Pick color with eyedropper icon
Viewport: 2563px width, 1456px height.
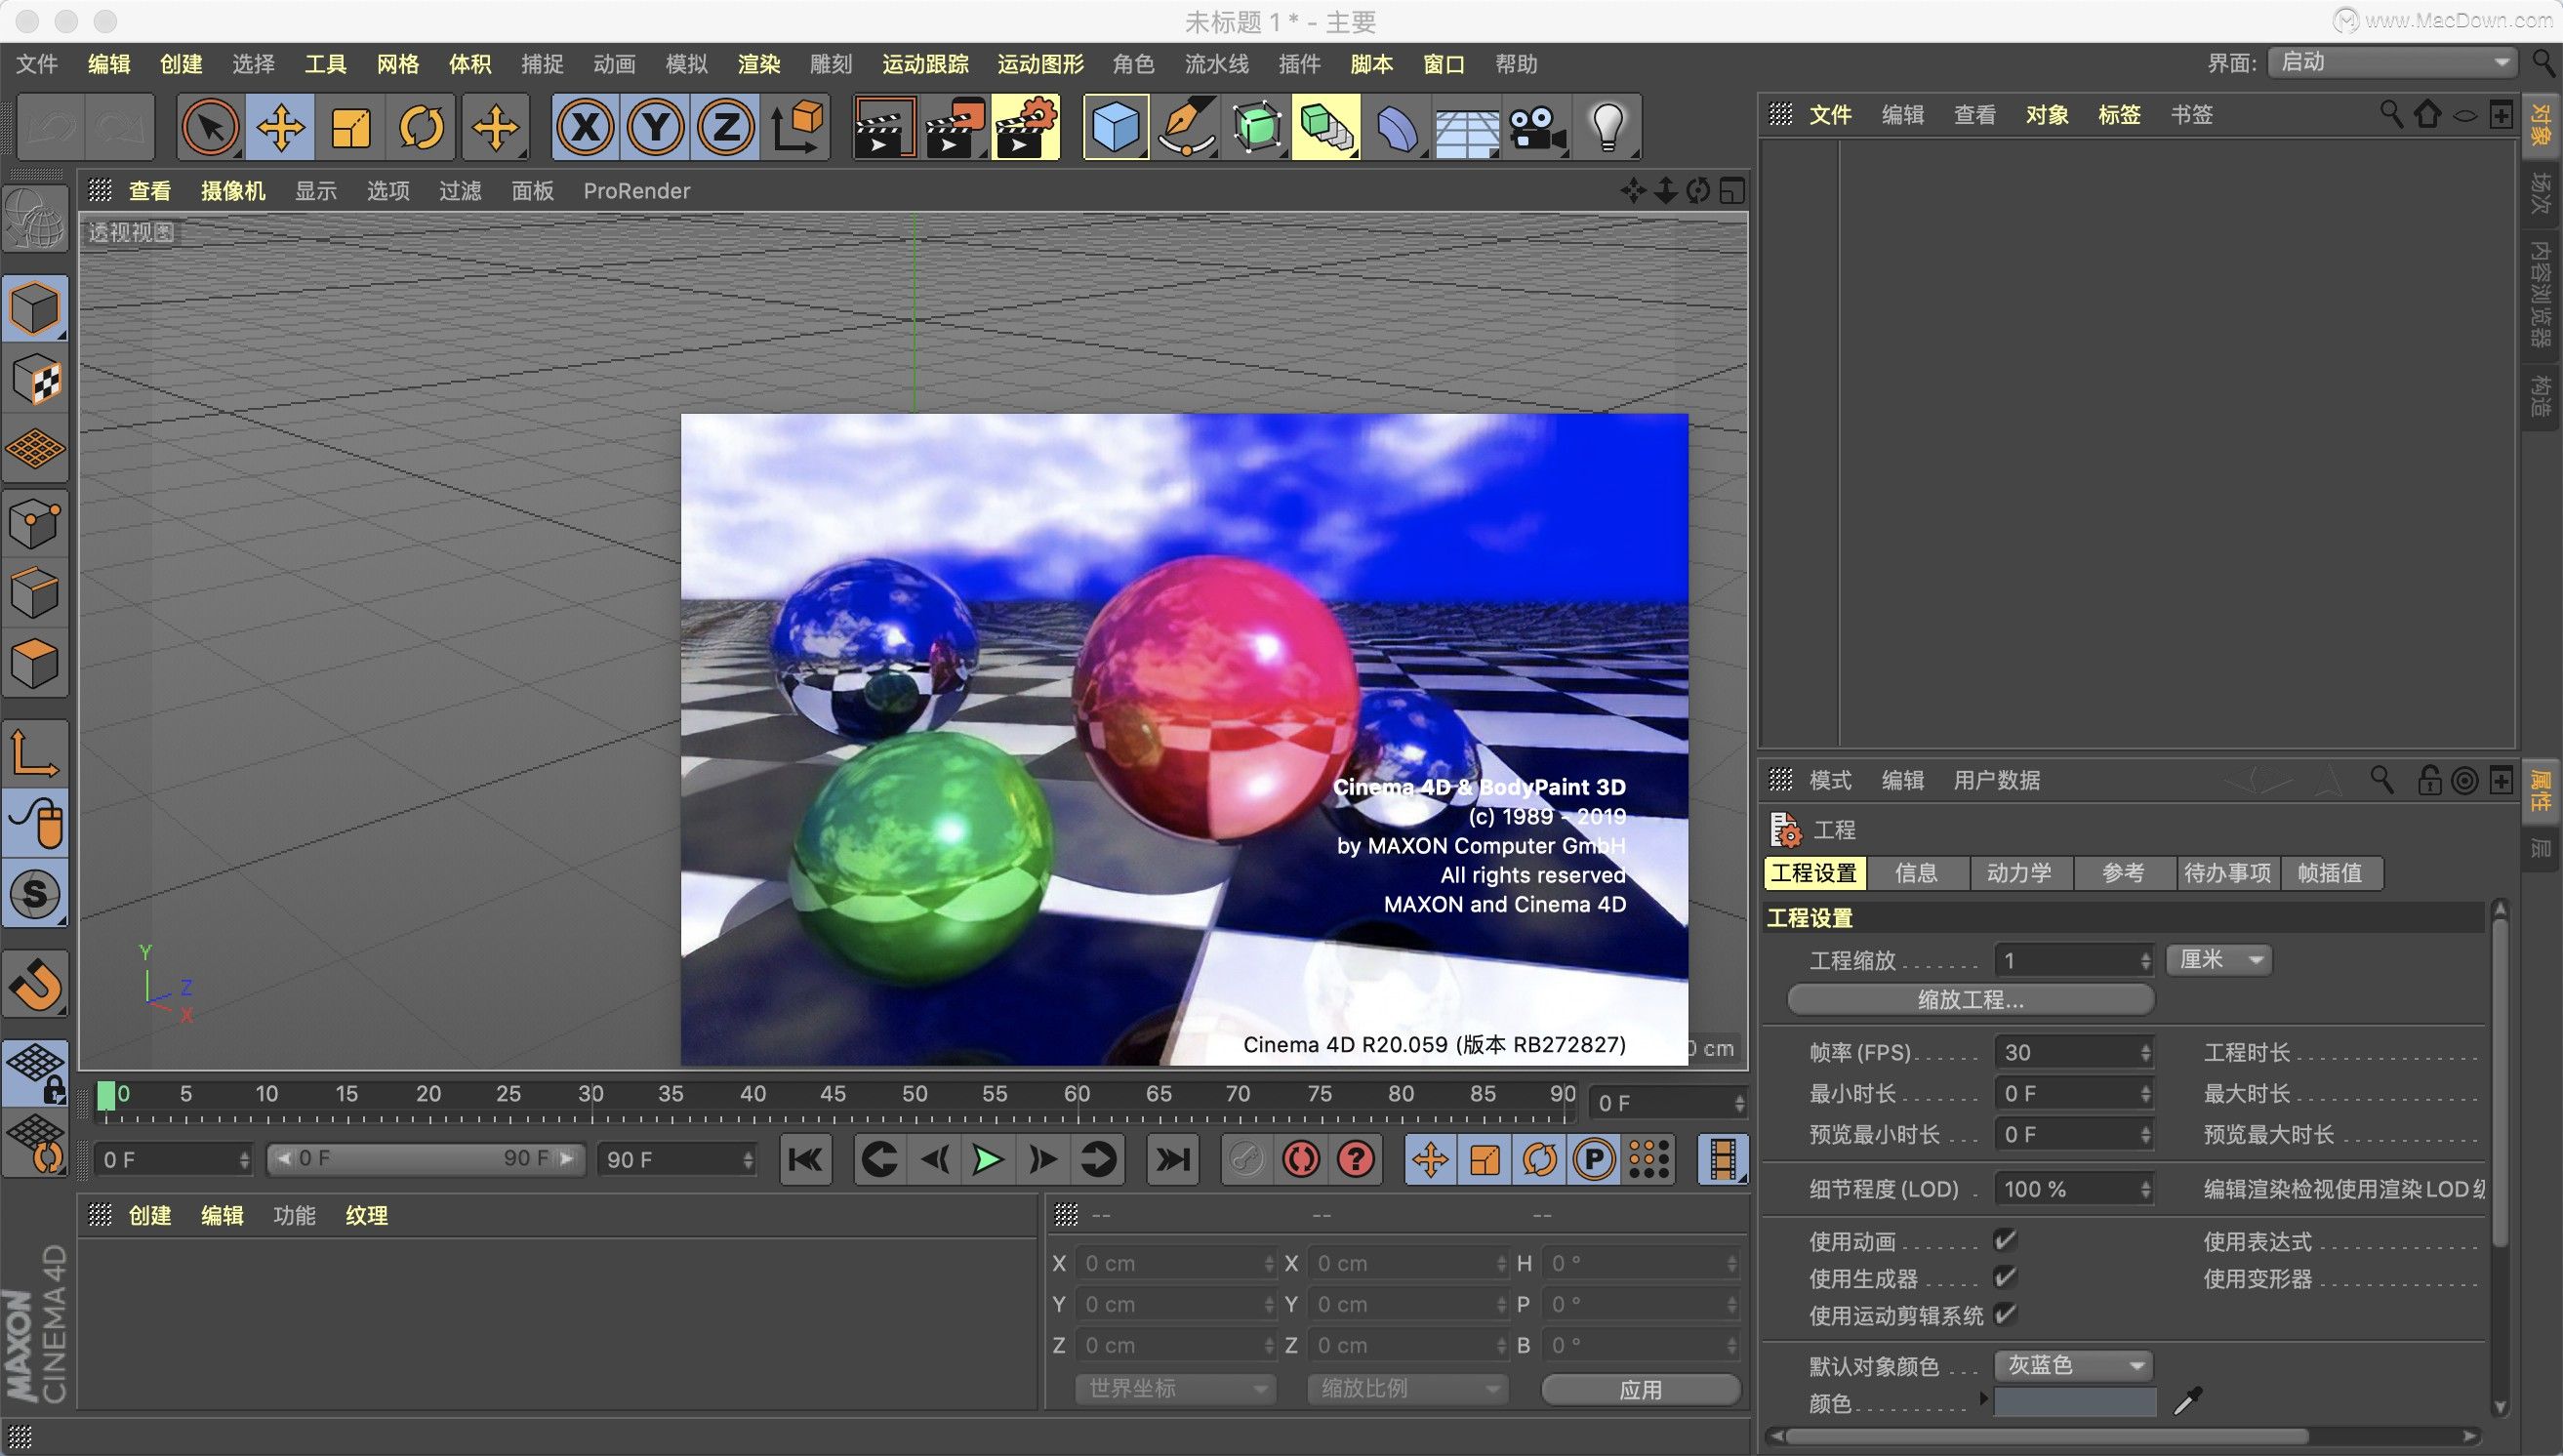coord(2187,1401)
